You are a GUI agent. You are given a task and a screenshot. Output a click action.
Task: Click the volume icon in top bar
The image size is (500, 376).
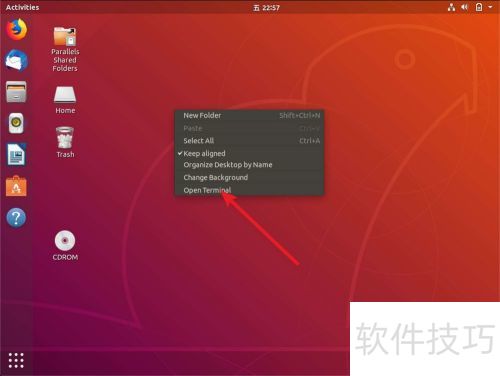[465, 7]
